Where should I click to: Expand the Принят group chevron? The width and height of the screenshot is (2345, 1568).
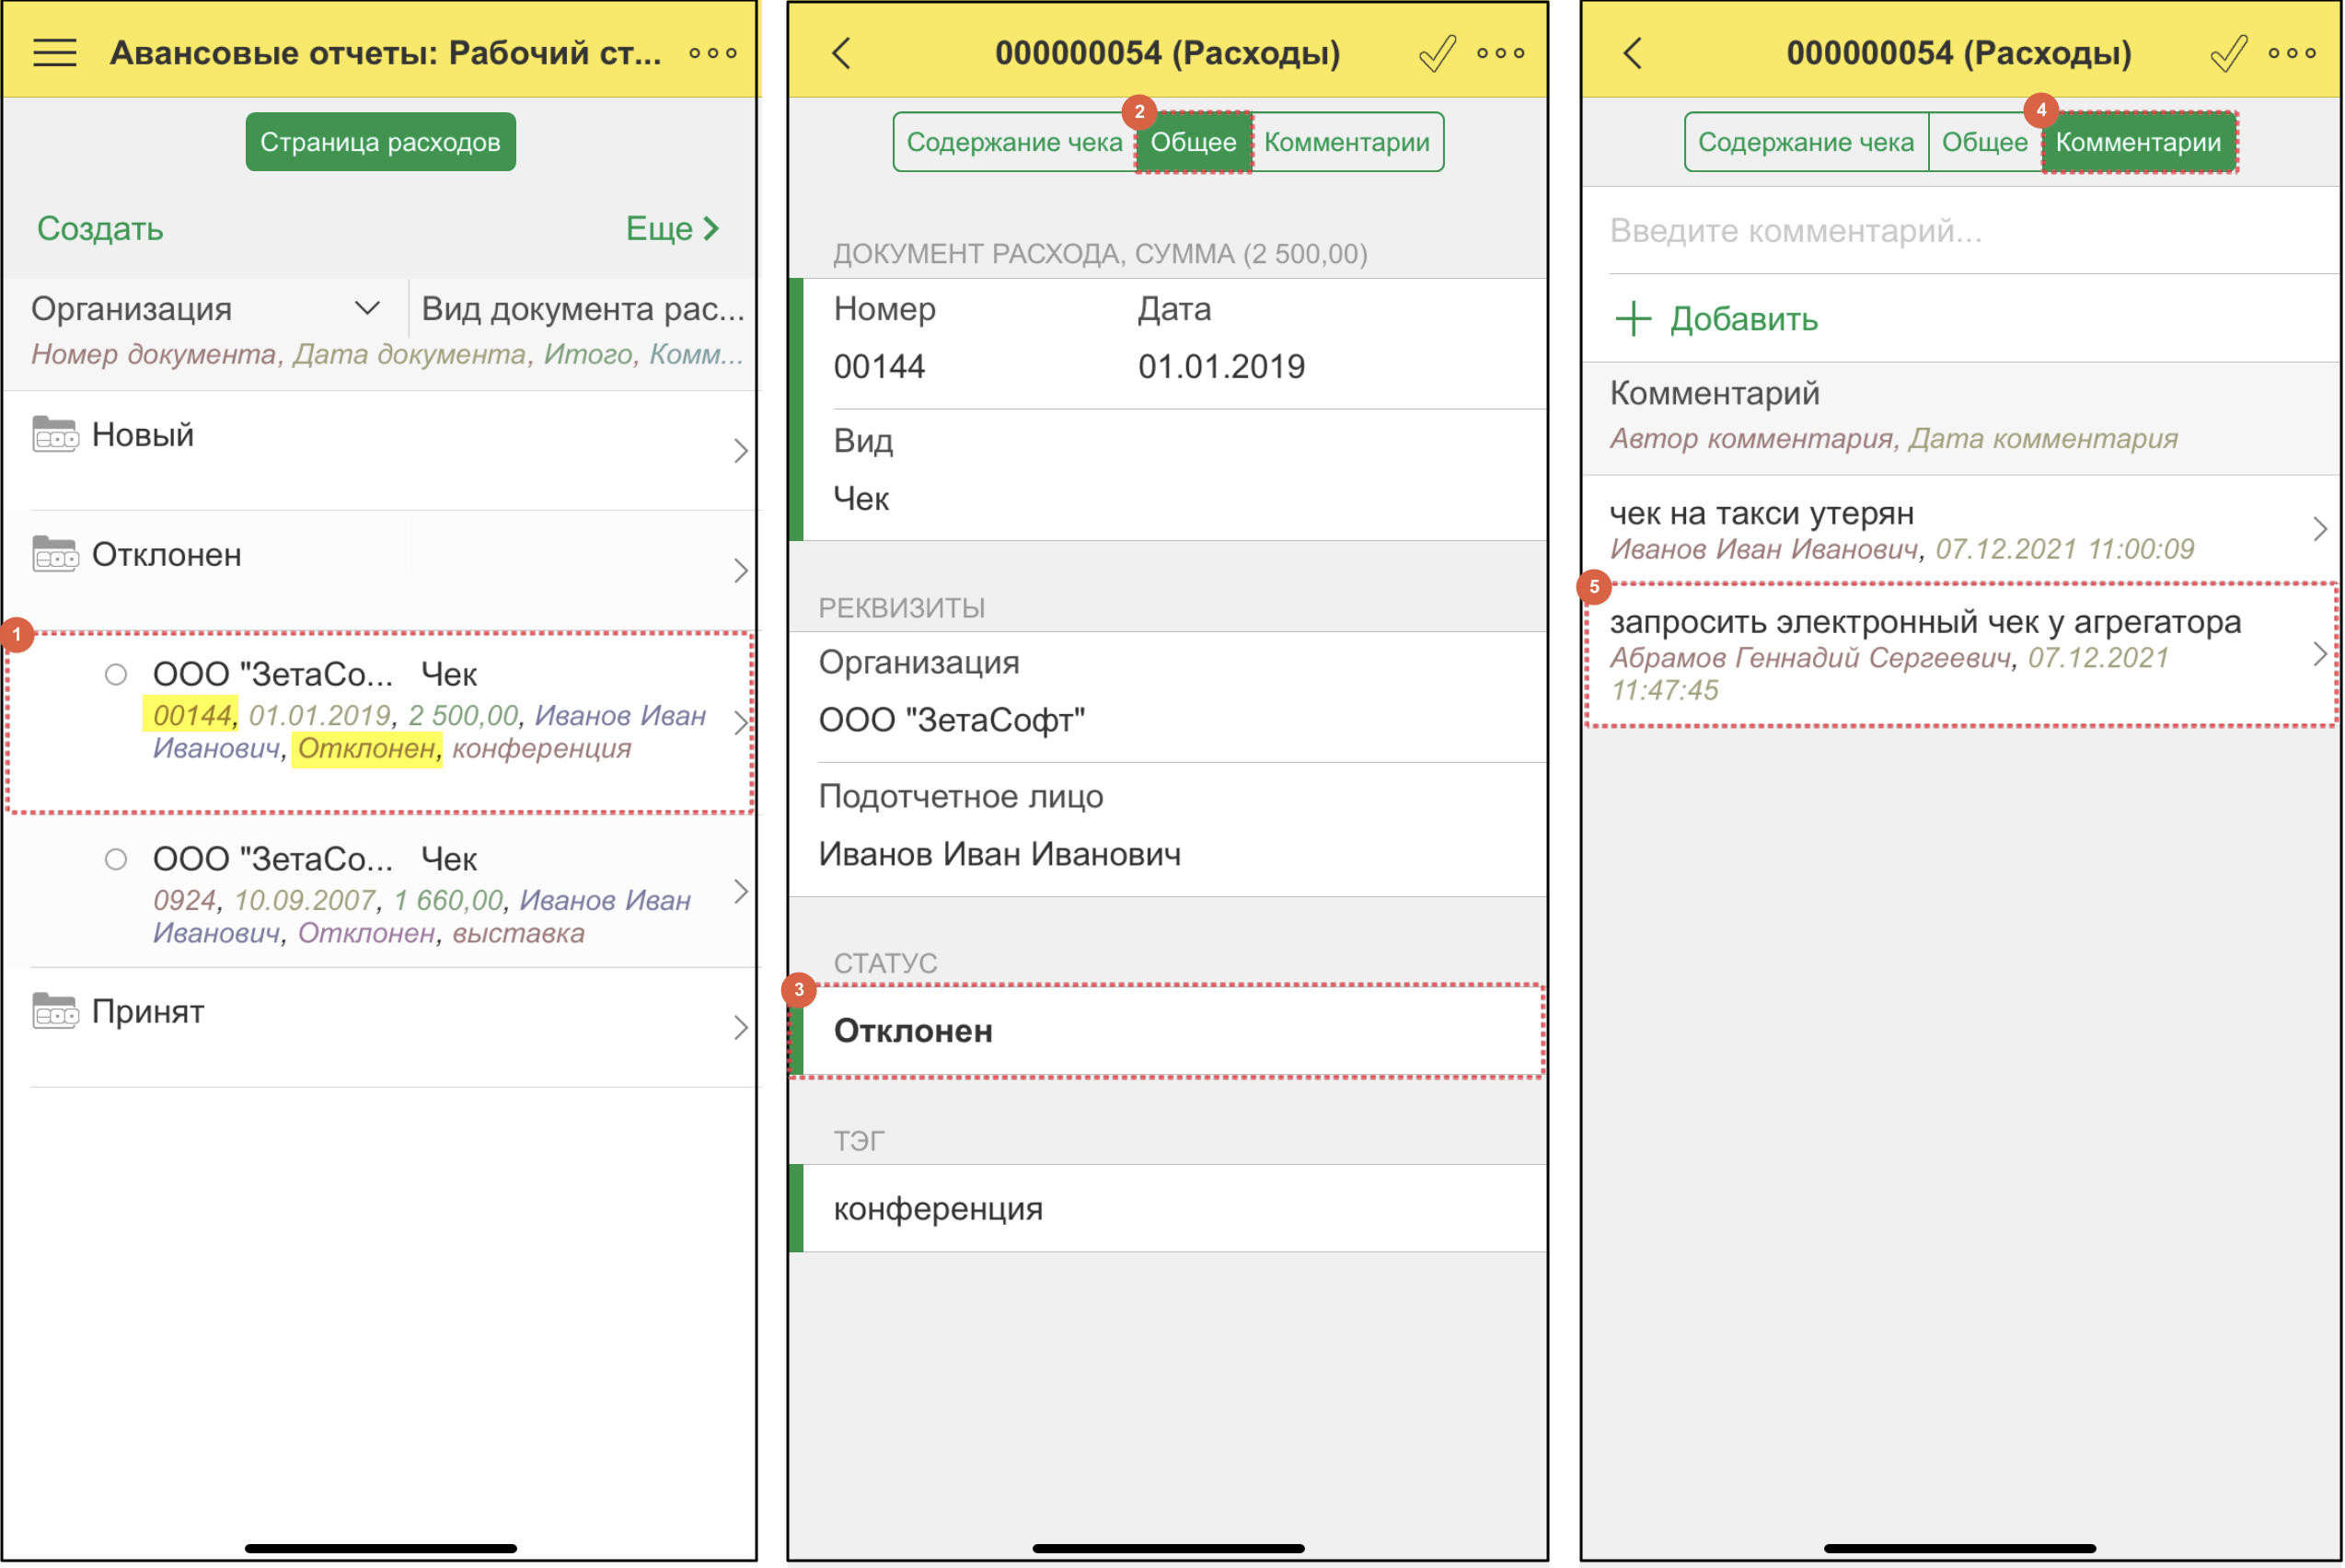click(x=741, y=1027)
